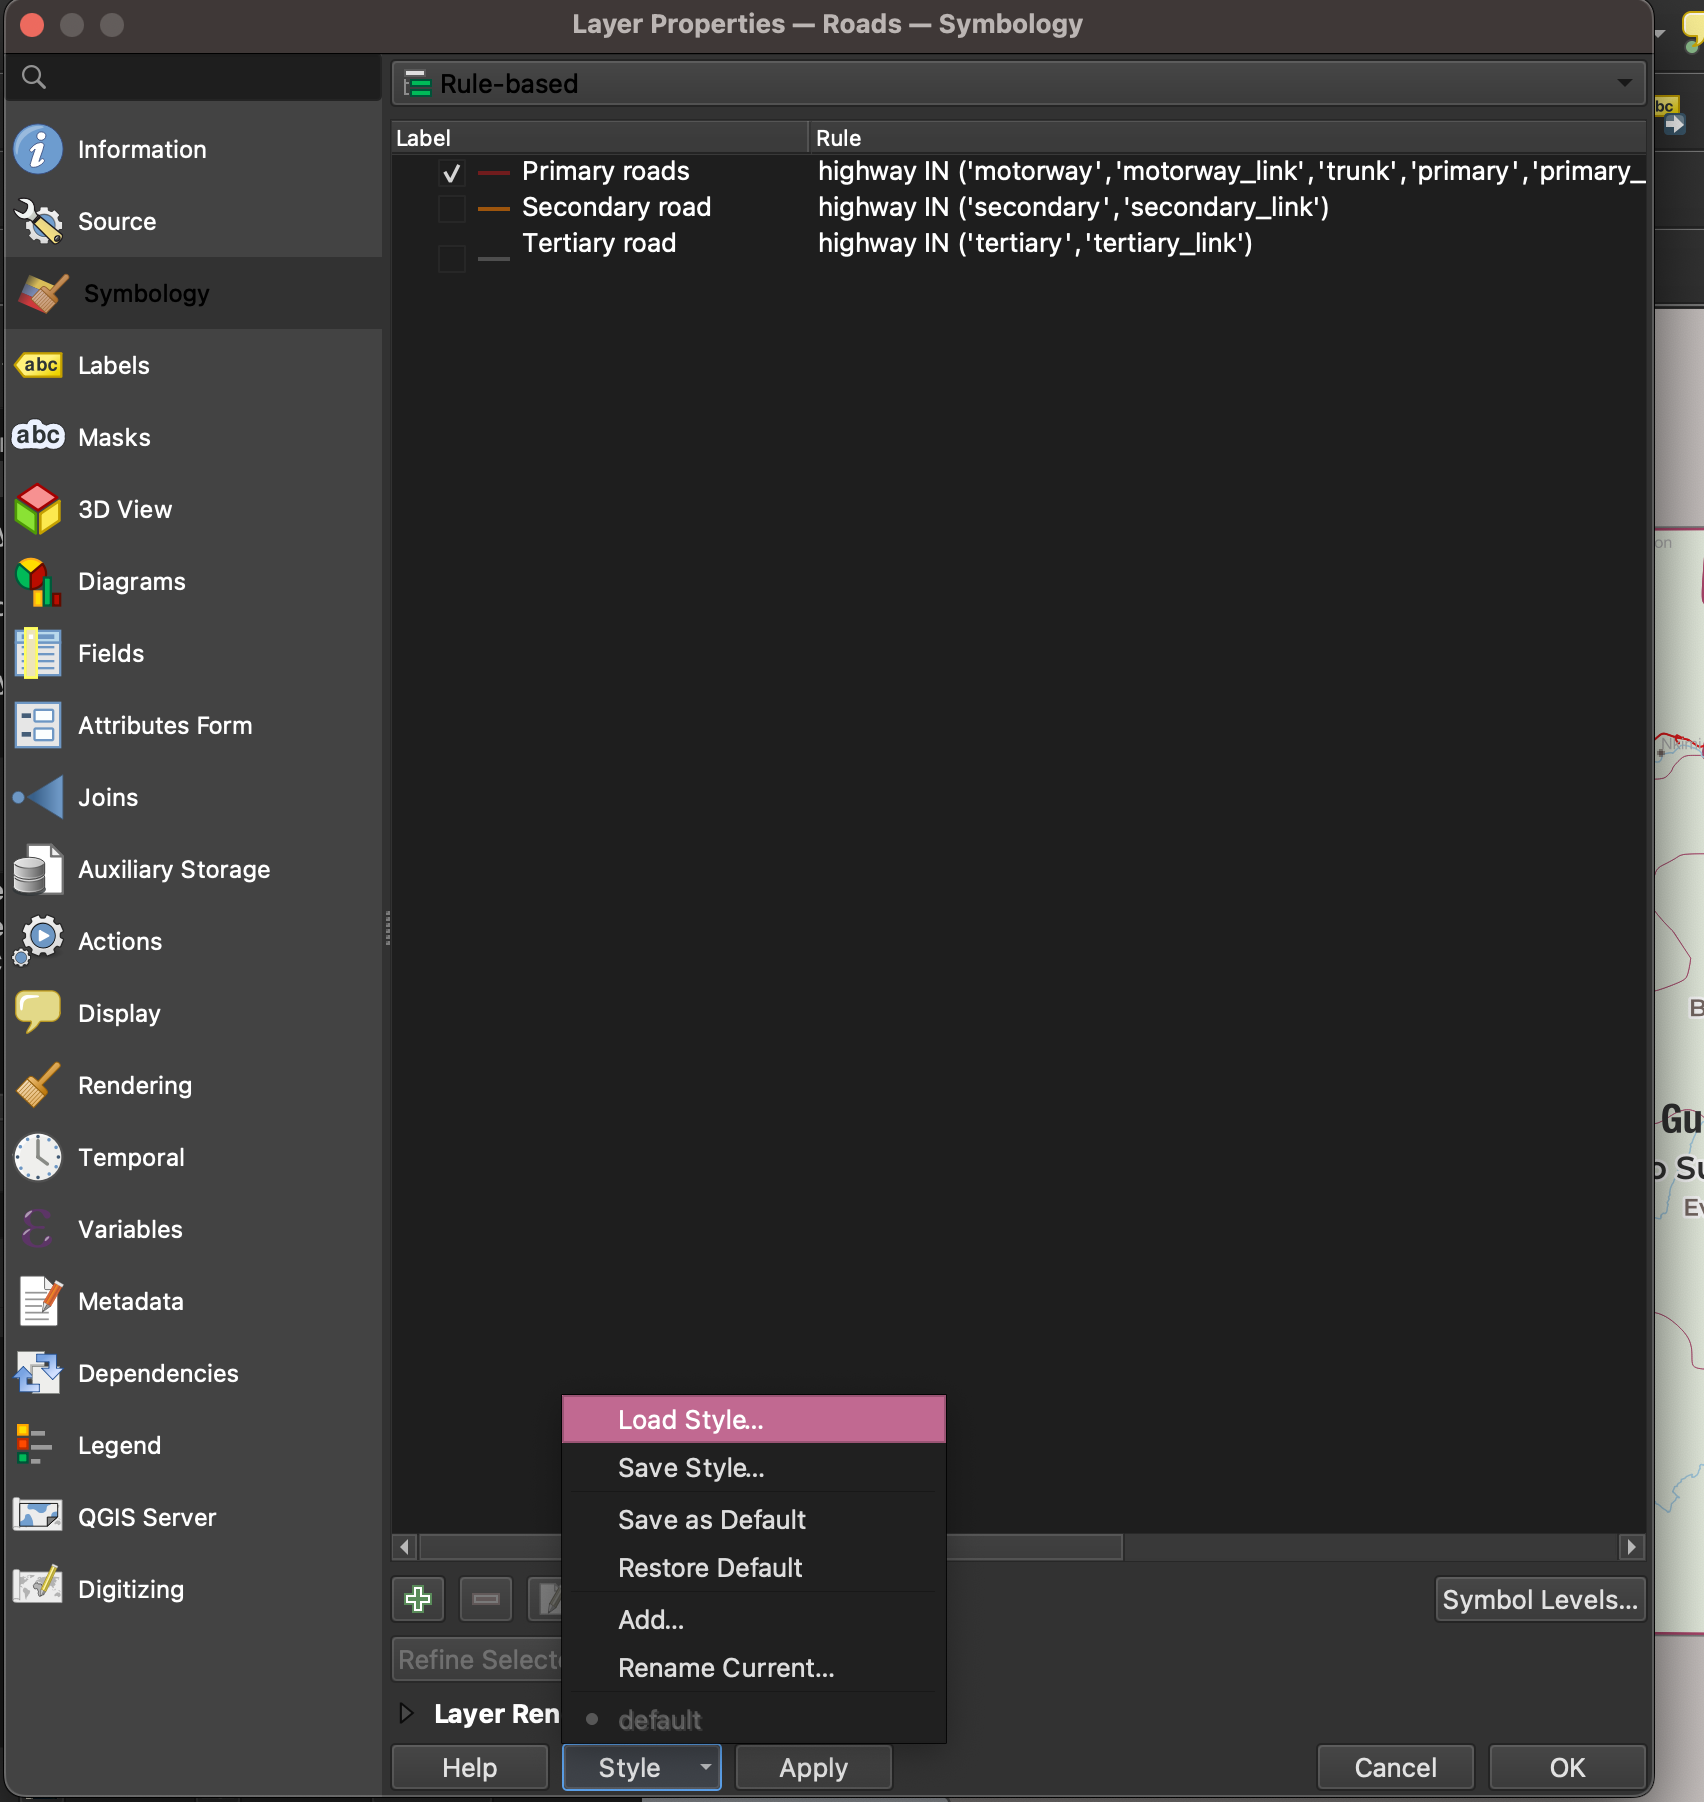Open the 3D View cube icon

38,510
